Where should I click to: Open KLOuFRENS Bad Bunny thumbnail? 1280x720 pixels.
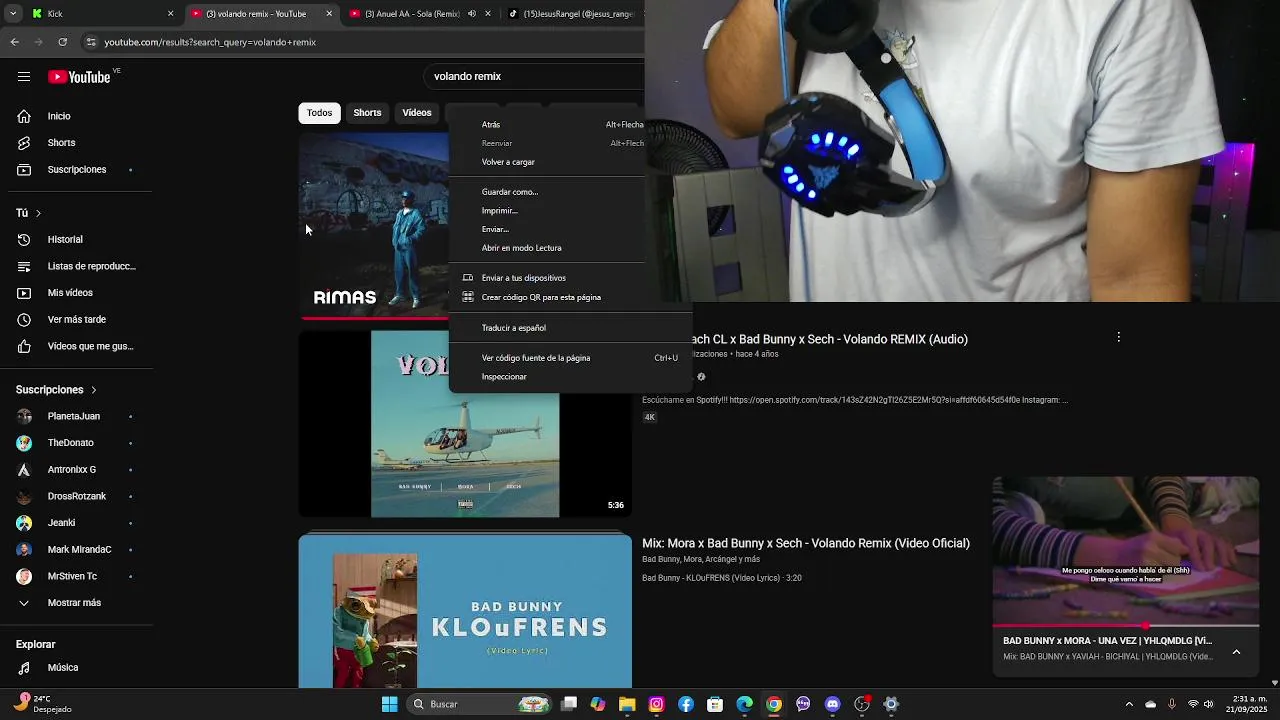click(465, 611)
